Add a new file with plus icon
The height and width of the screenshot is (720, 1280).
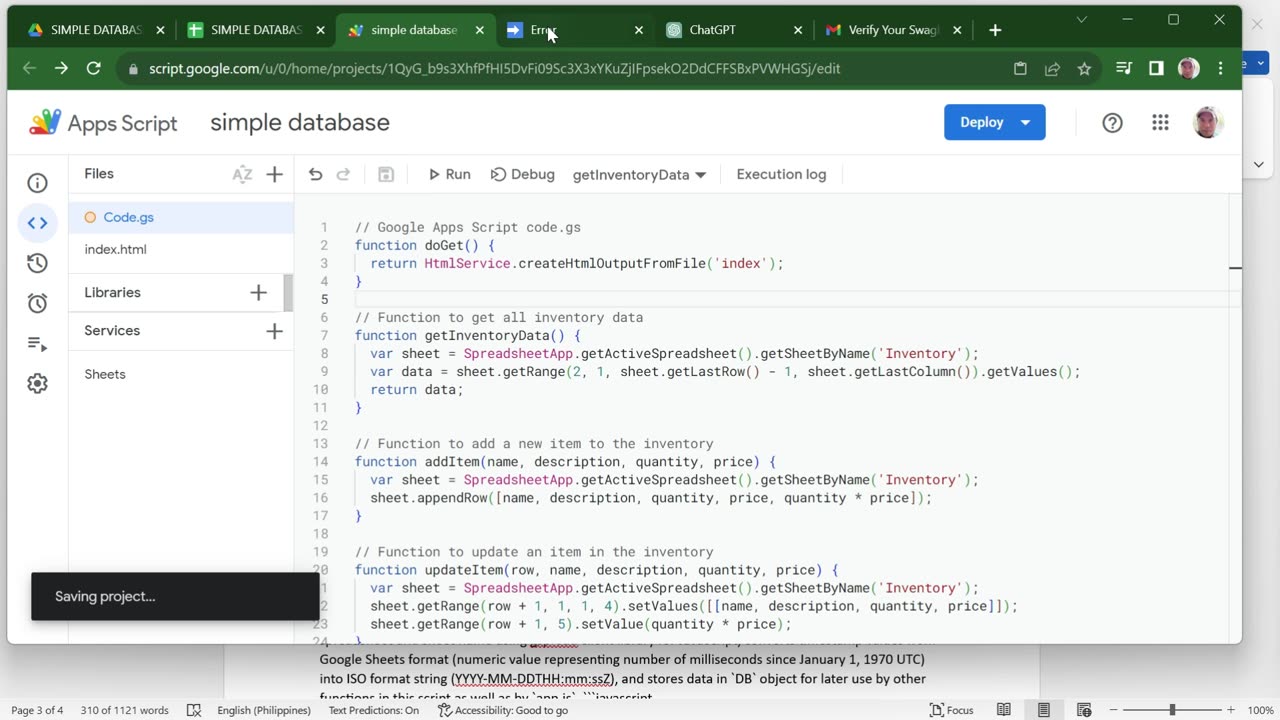(x=274, y=174)
